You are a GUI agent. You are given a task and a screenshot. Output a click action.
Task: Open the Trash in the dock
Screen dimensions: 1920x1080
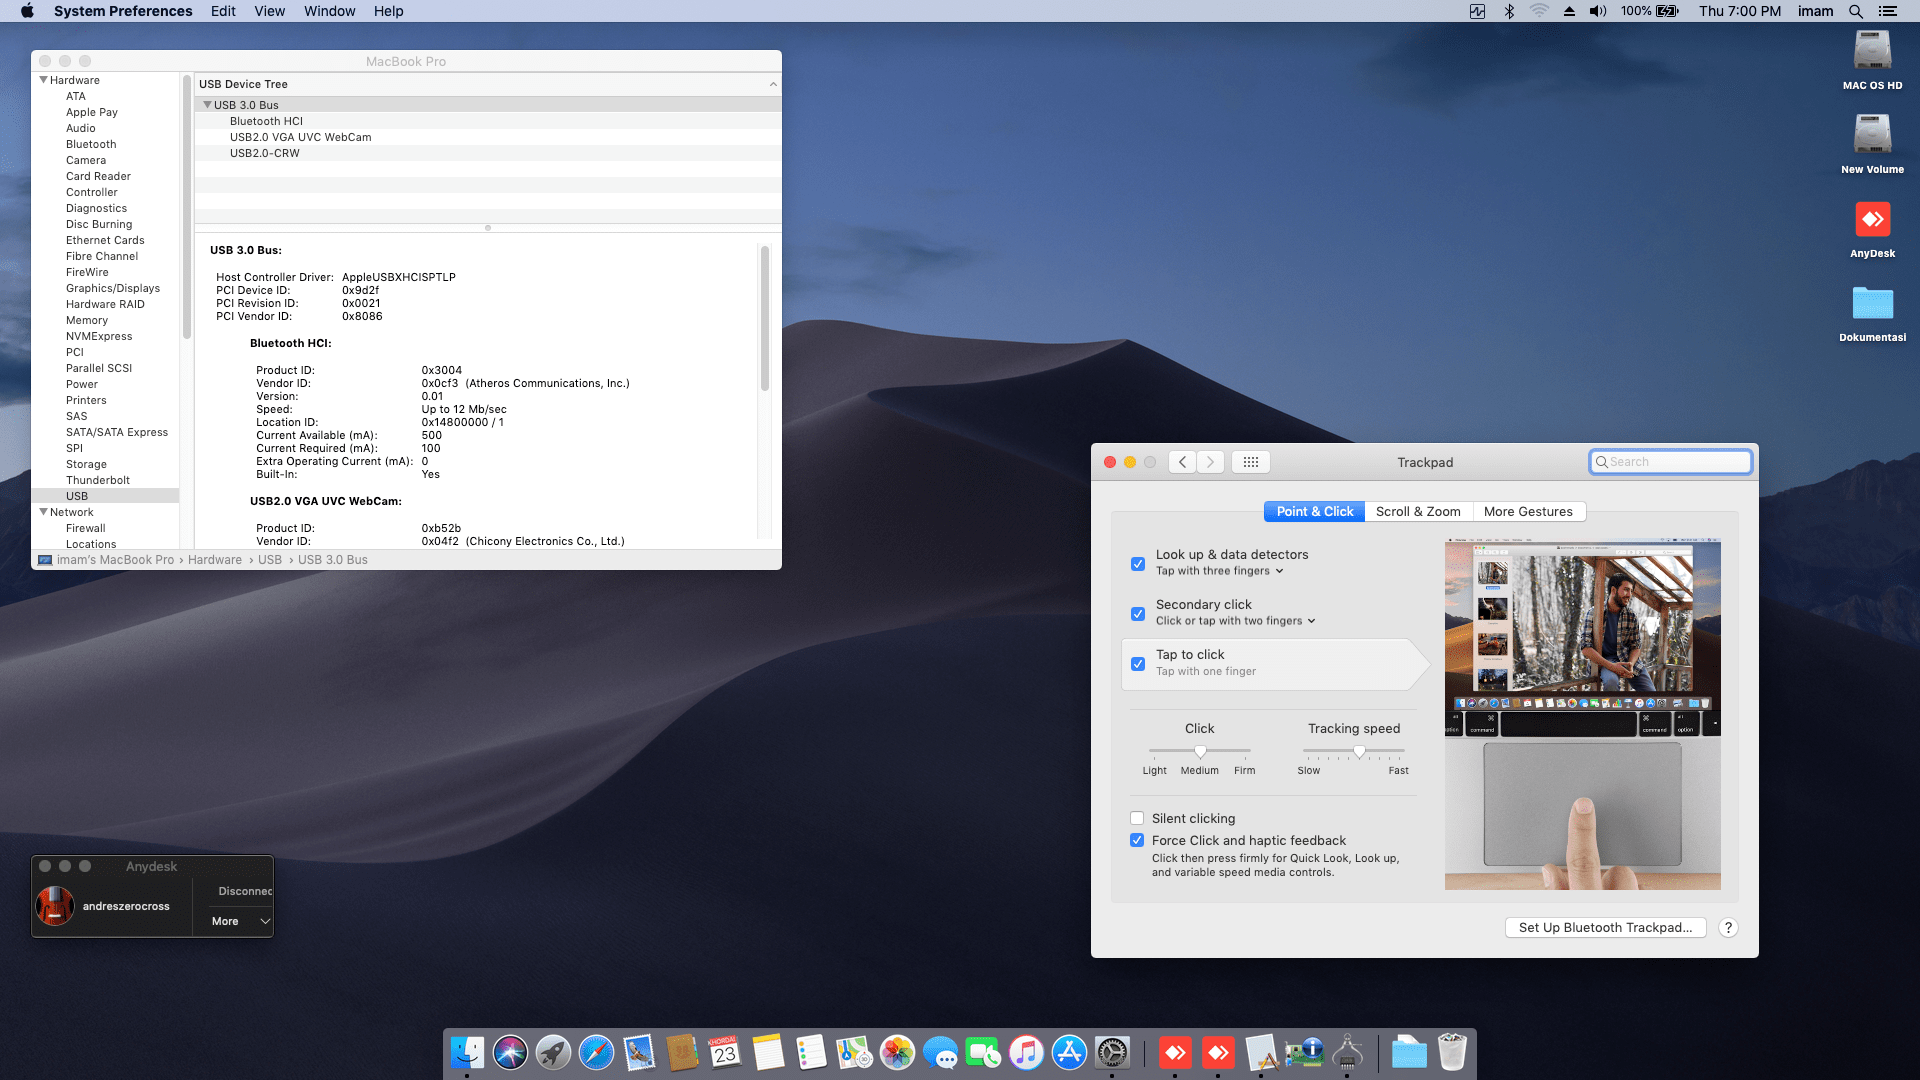[x=1452, y=1052]
